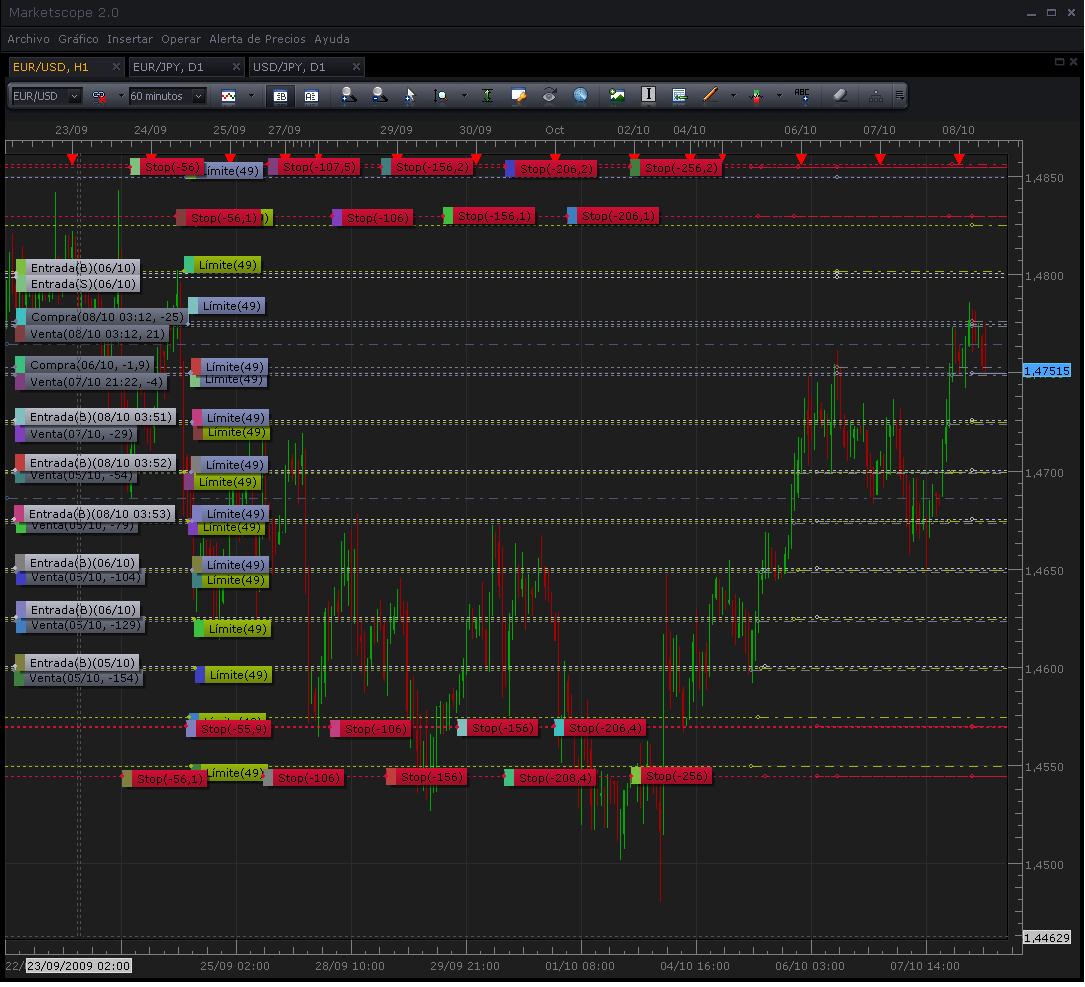Switch to the EUR/JPY, D1 tab

click(x=168, y=67)
